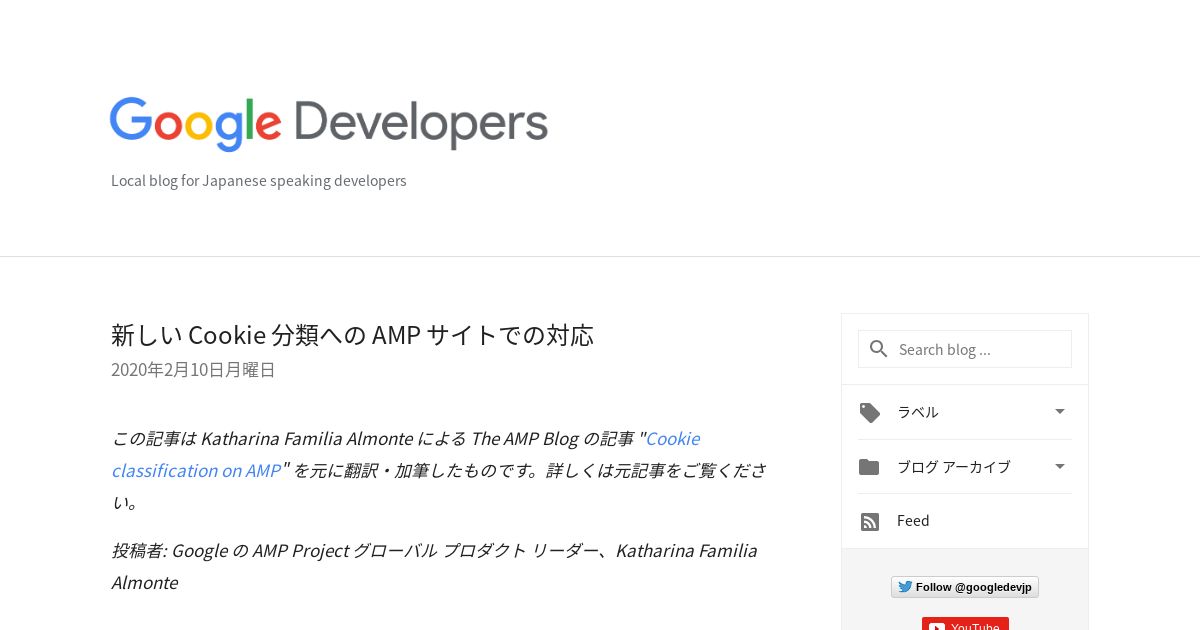
Task: Open the Feed link
Action: coord(913,521)
